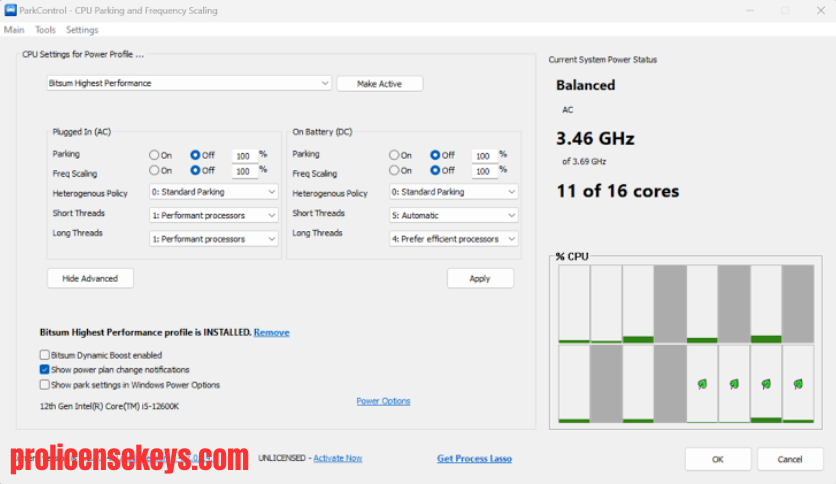Click the last efficiency core leaf icon
The width and height of the screenshot is (836, 484).
click(x=798, y=384)
